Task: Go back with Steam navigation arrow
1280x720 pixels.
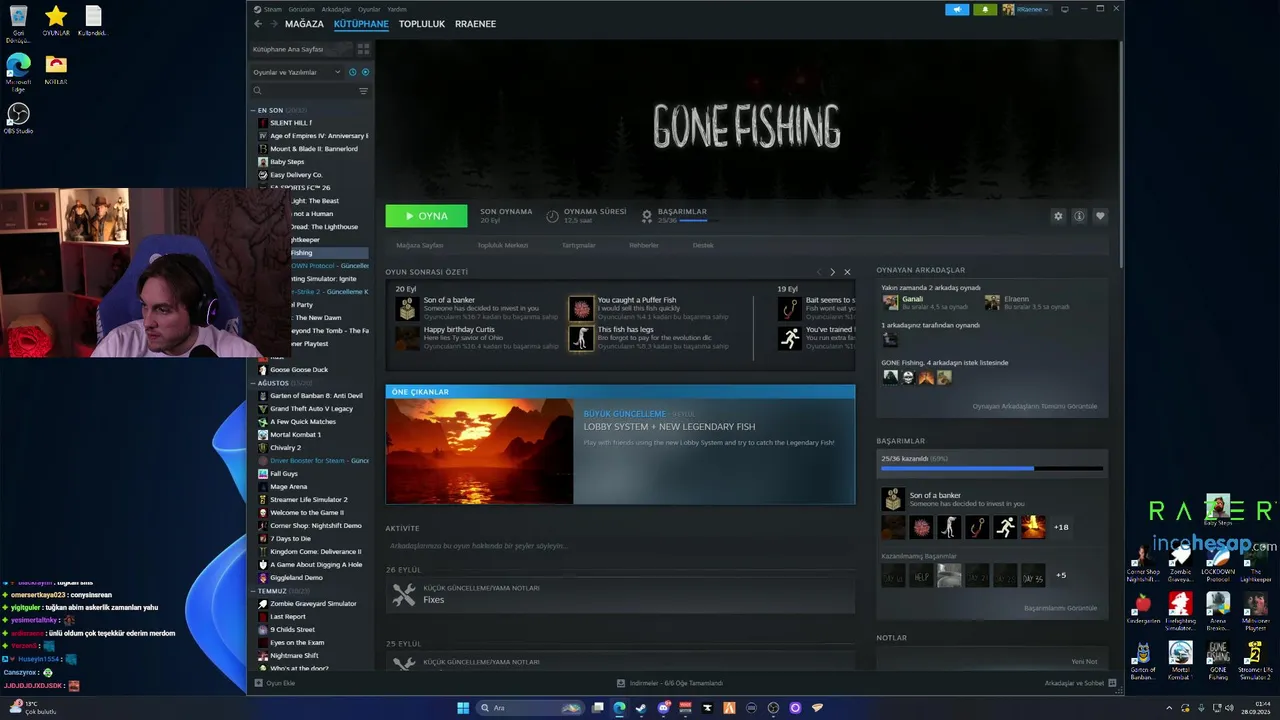Action: 258,24
